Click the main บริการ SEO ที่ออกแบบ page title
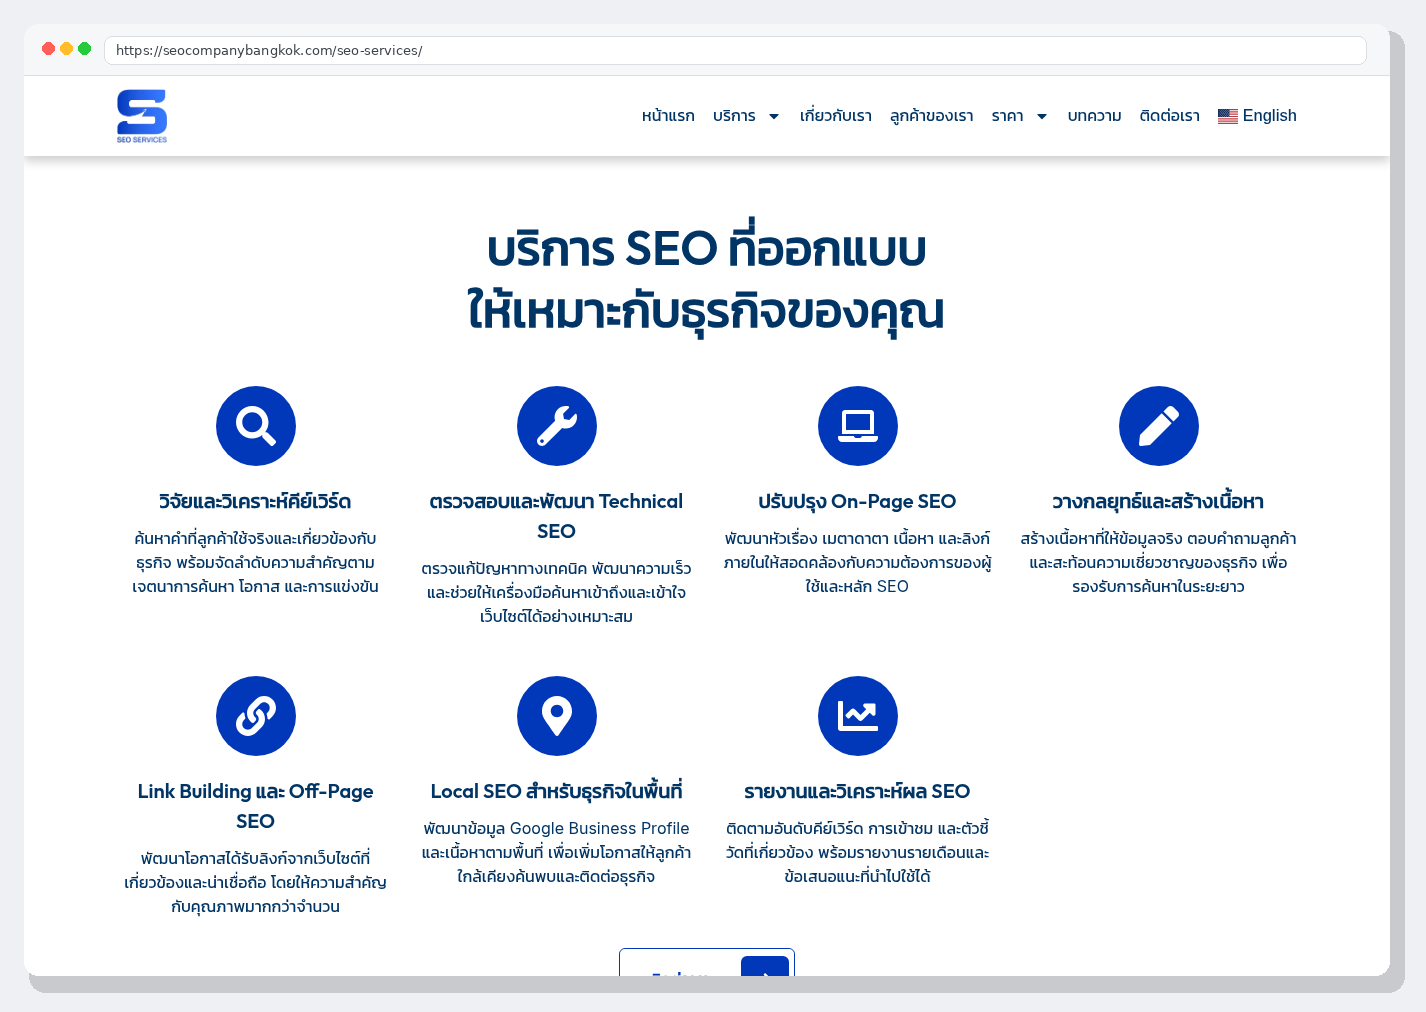1426x1012 pixels. tap(707, 280)
